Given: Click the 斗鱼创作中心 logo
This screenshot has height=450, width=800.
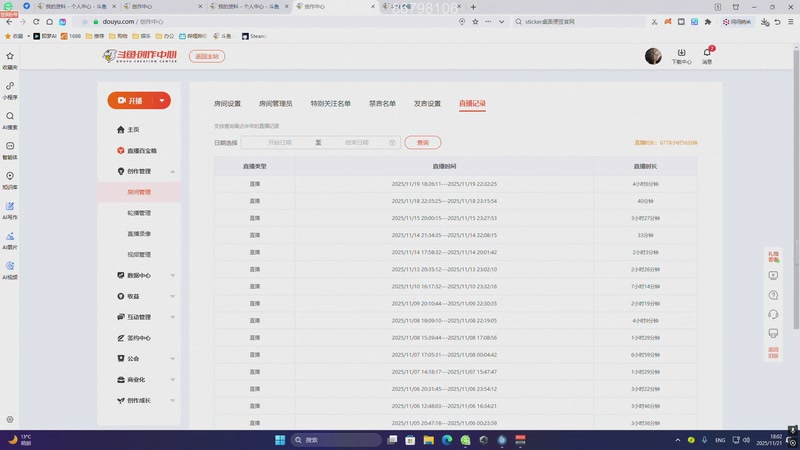Looking at the screenshot, I should click(x=139, y=56).
